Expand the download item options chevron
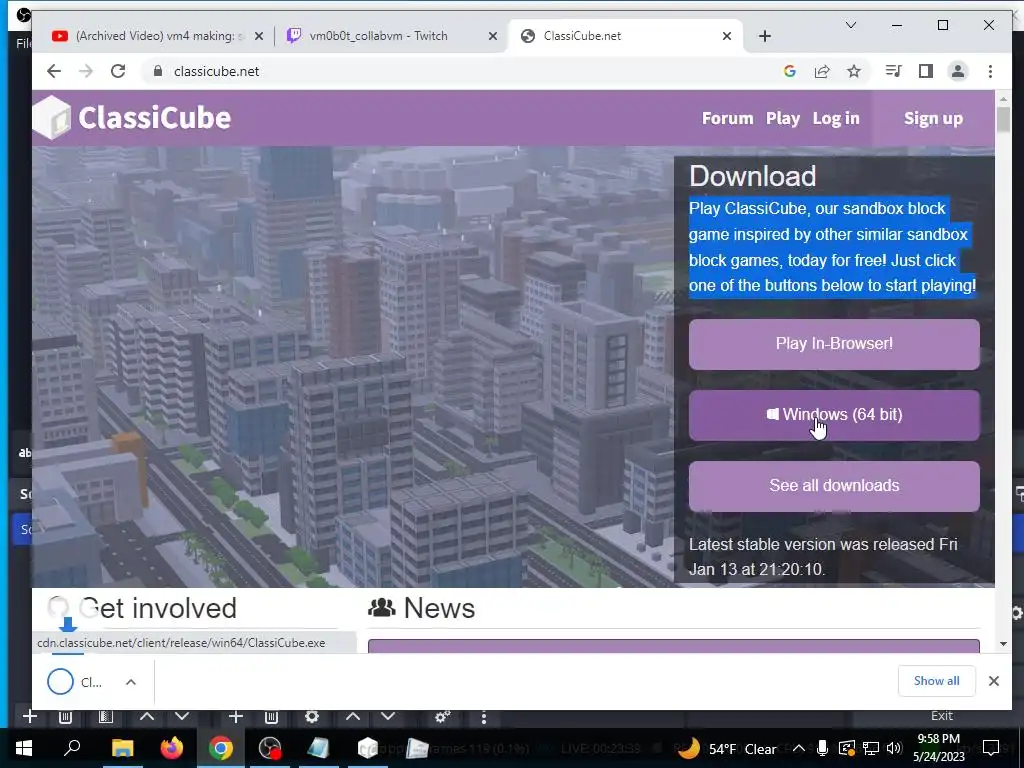Screen dimensions: 1024x768 click(131, 682)
